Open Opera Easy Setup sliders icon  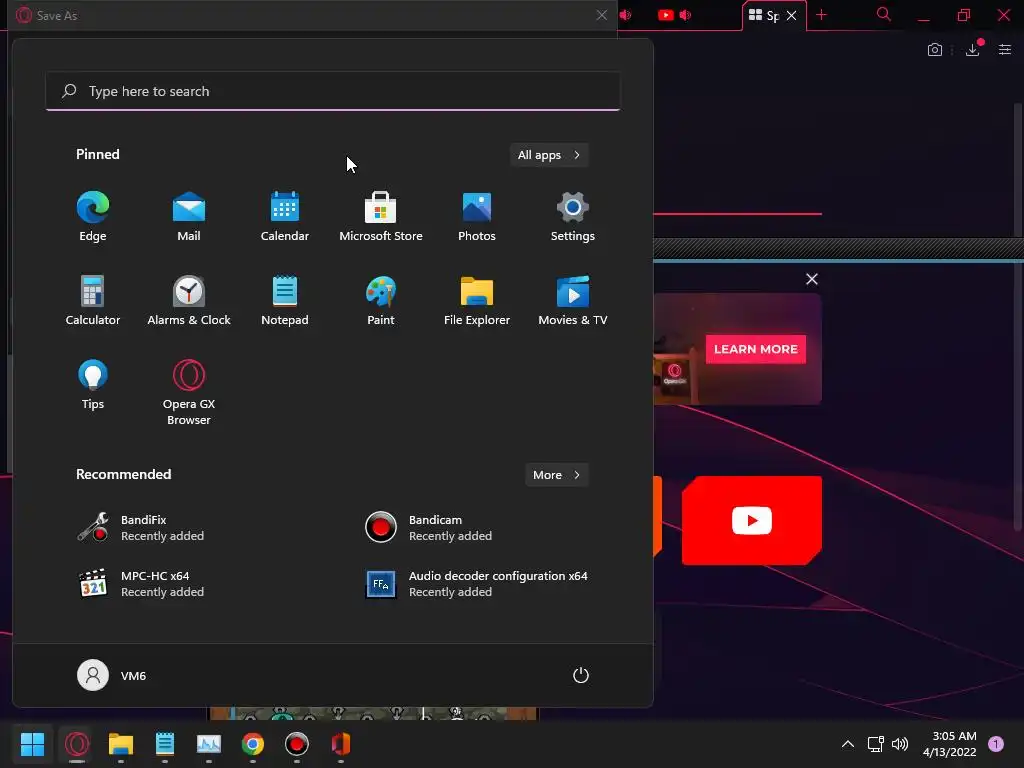[1005, 50]
